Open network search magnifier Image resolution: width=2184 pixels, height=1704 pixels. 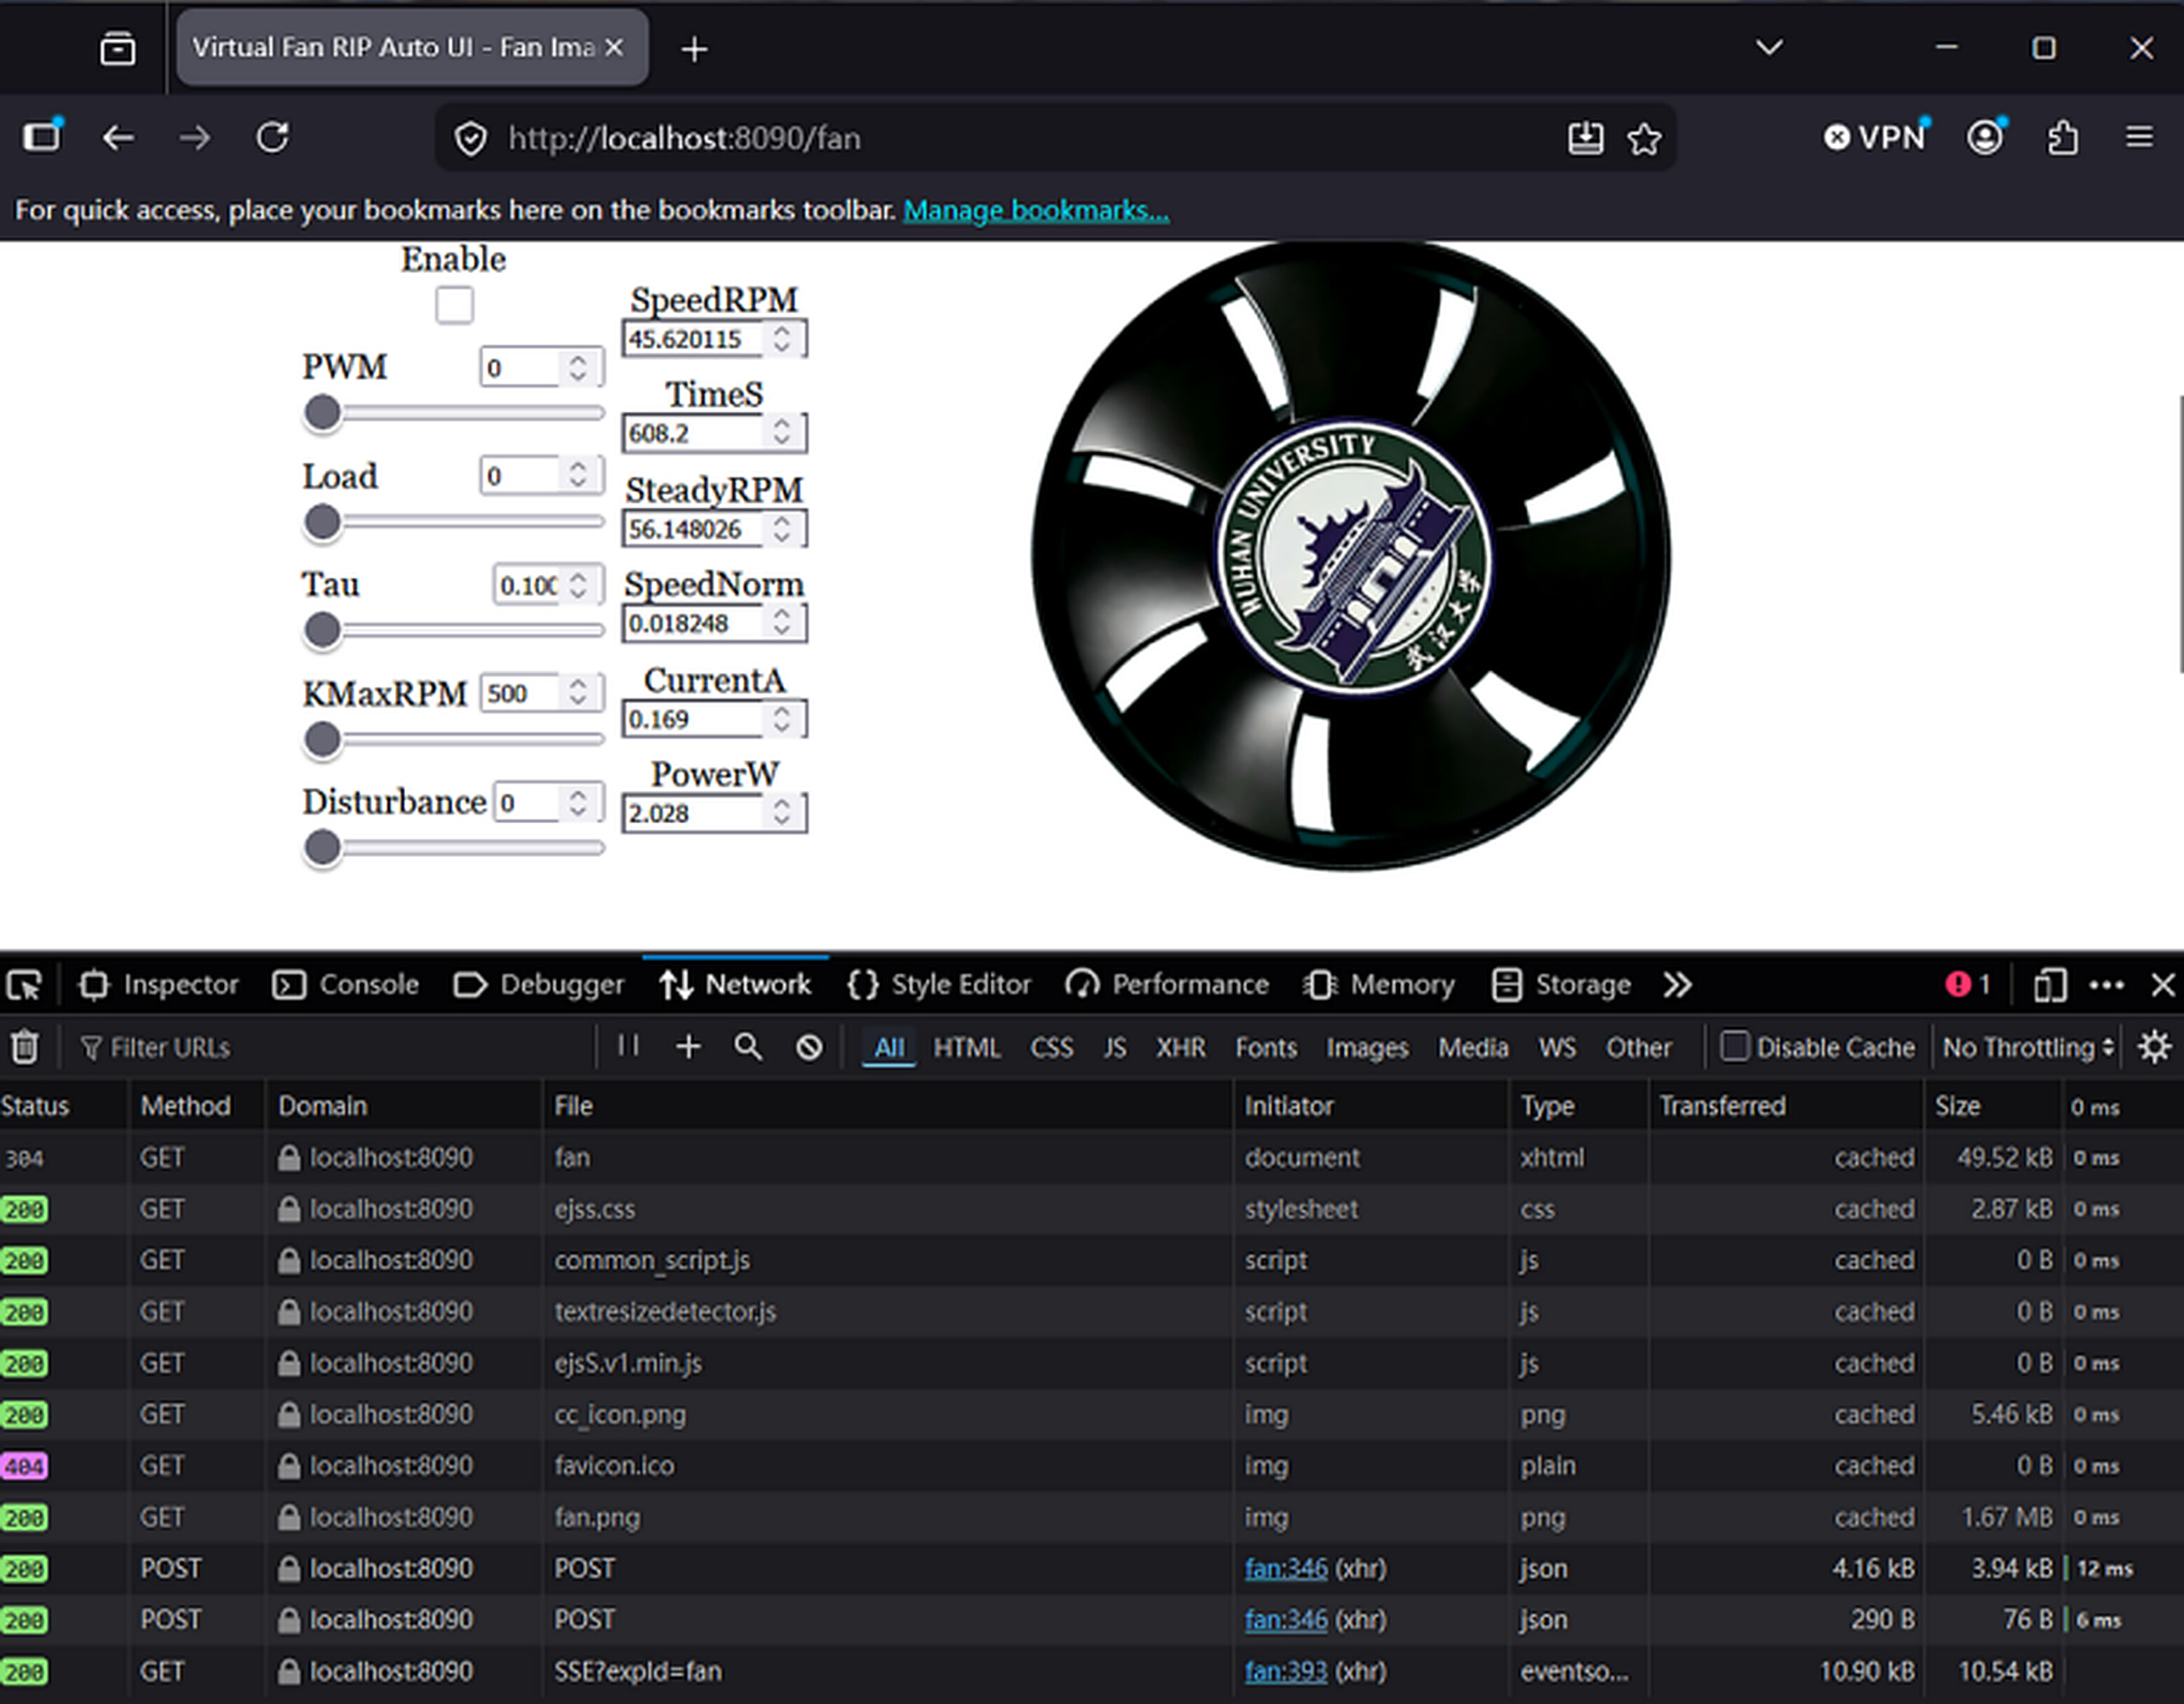[748, 1047]
